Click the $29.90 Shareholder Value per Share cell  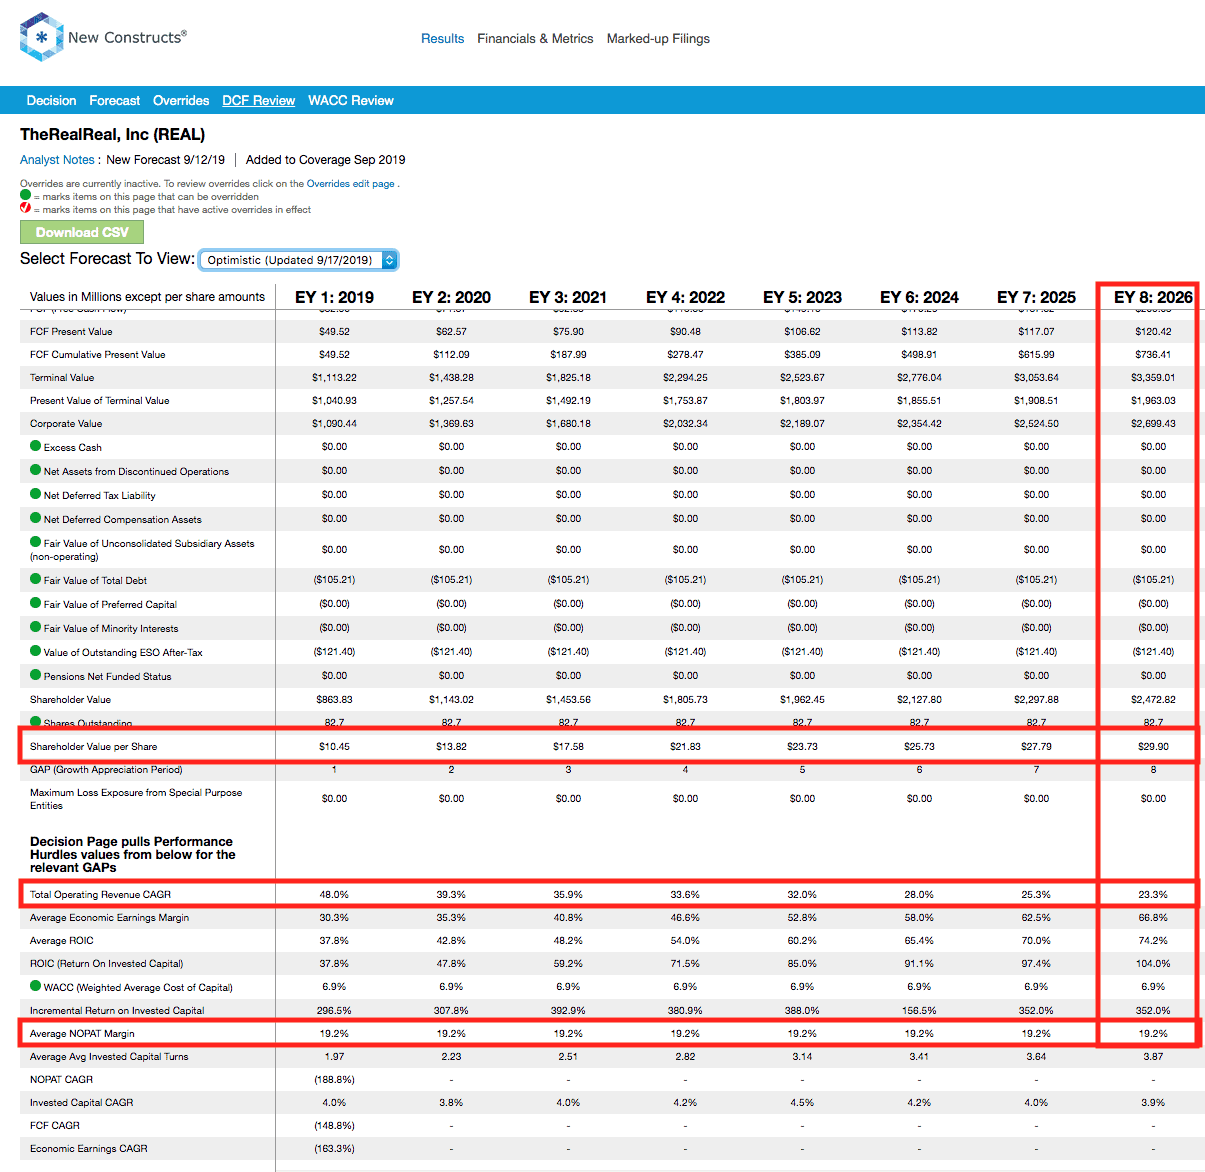click(x=1153, y=747)
